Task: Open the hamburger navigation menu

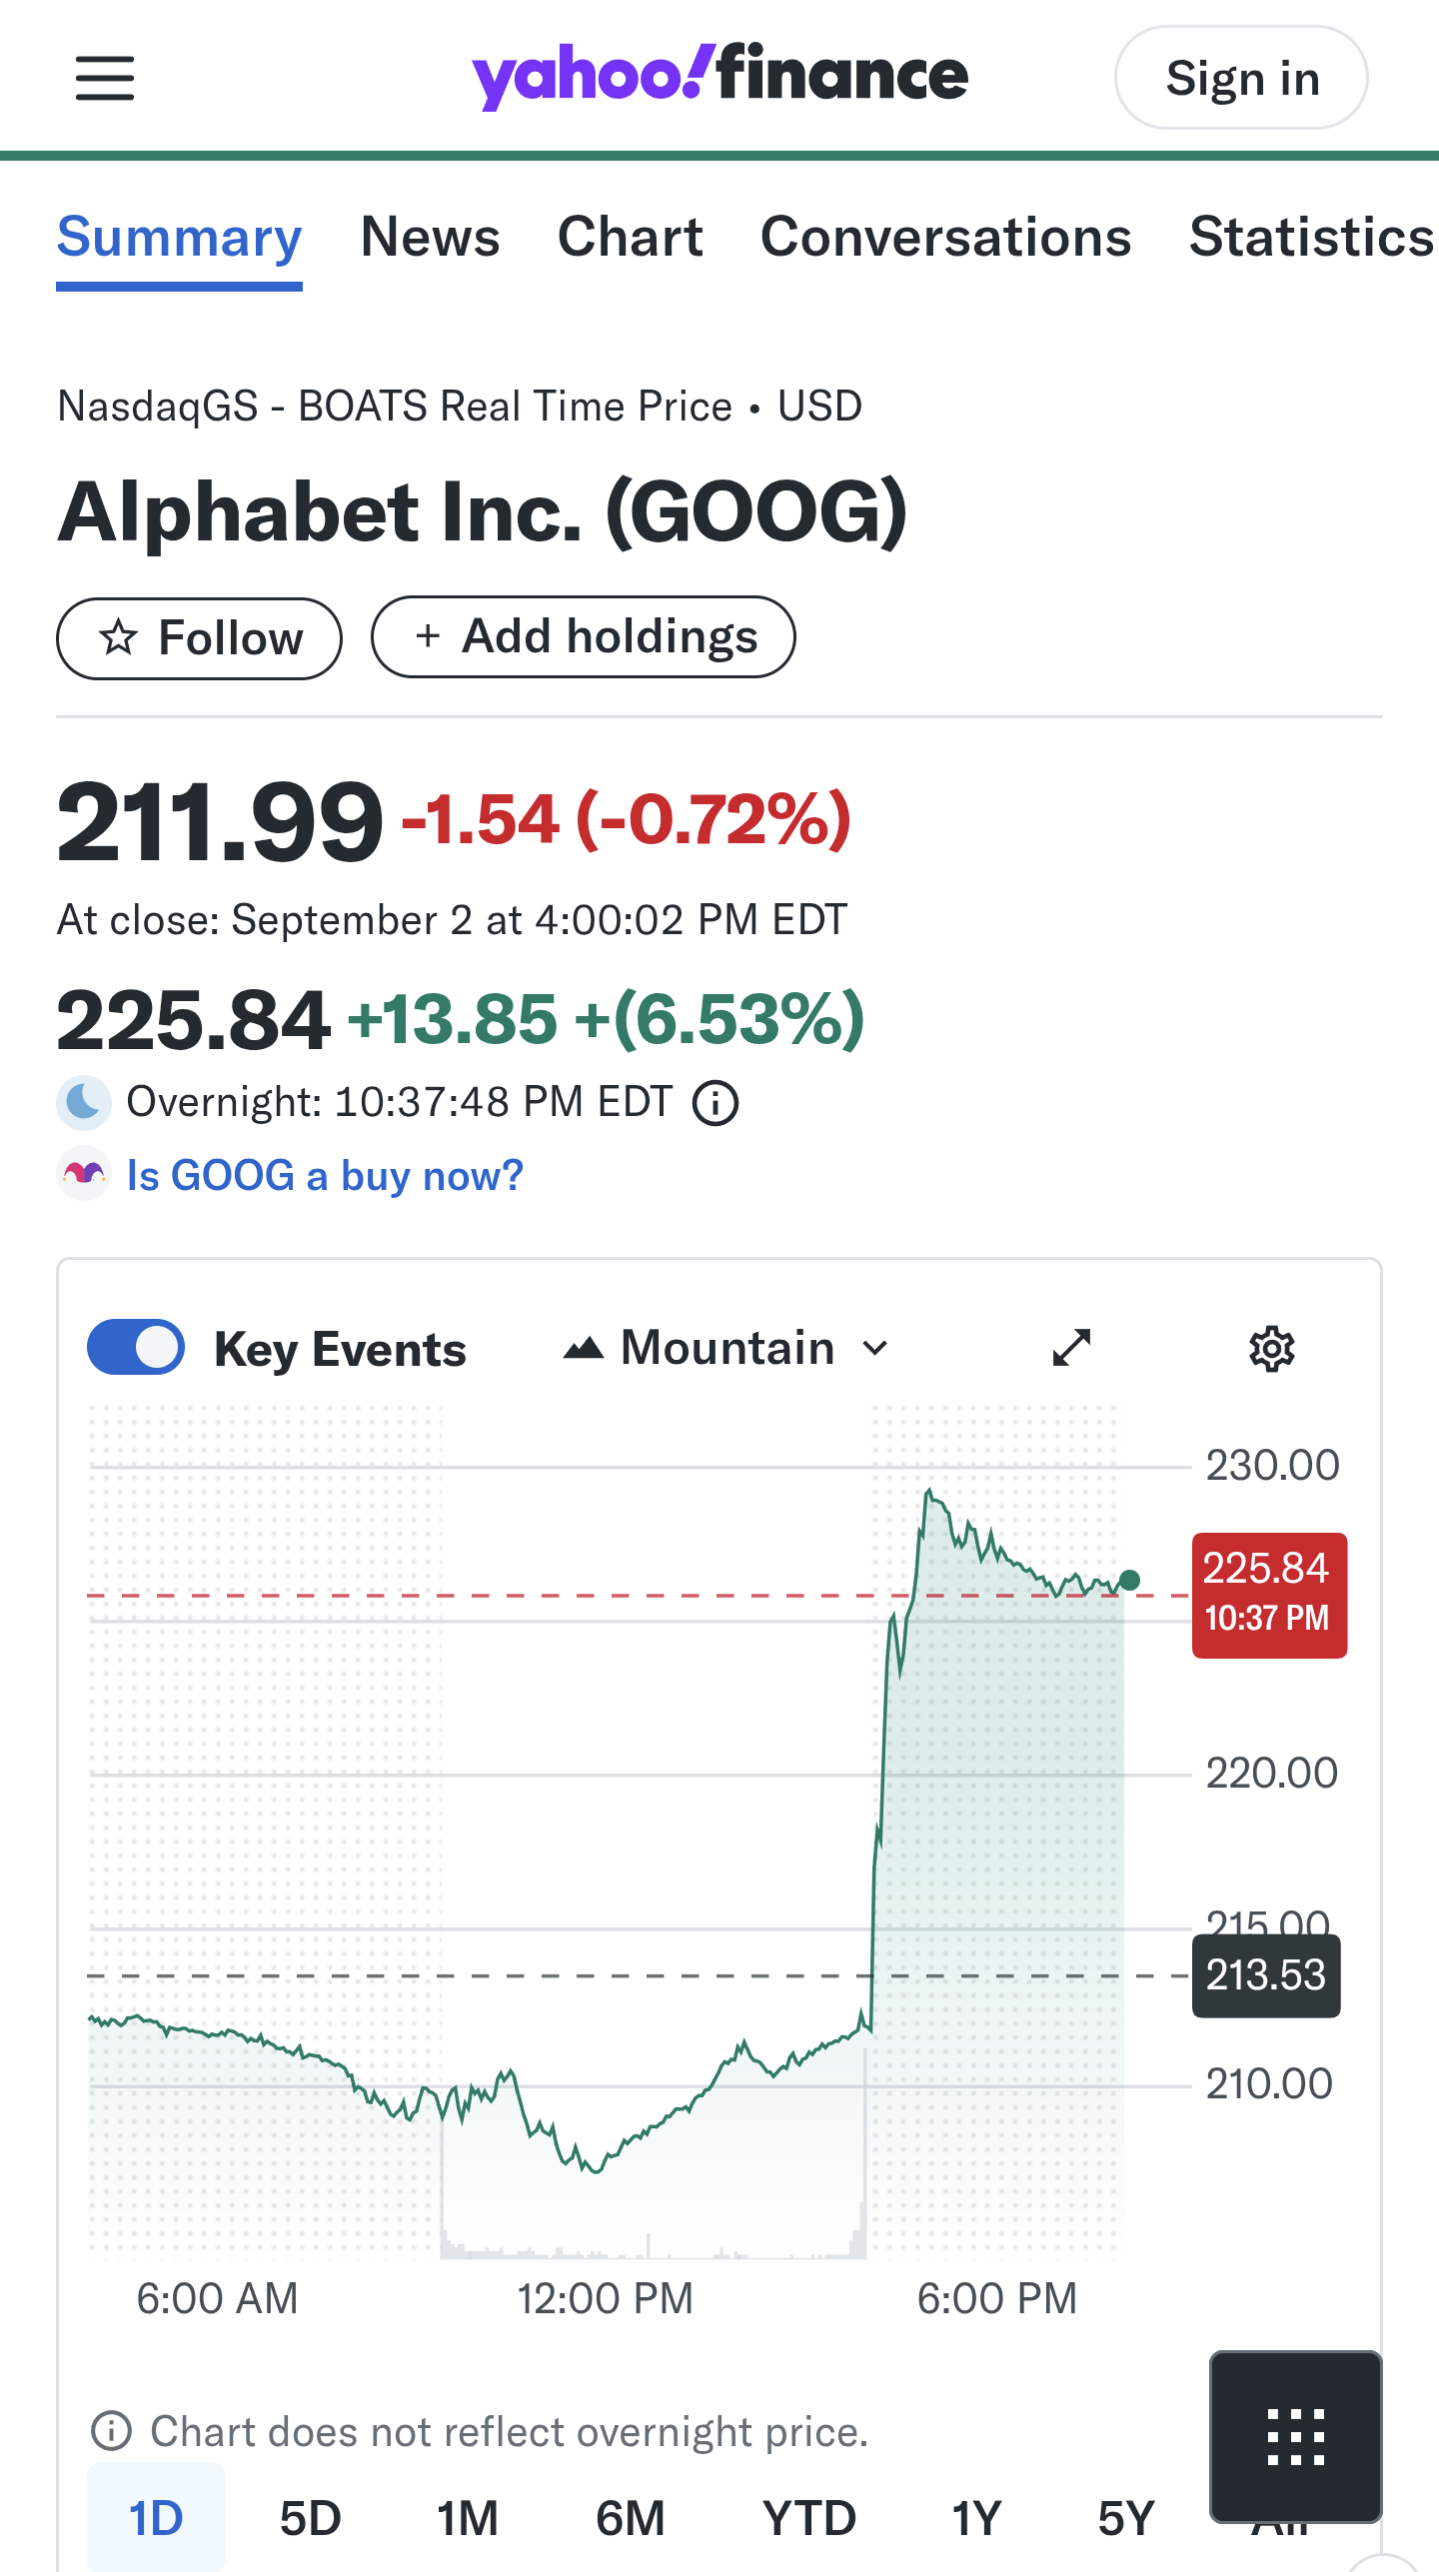Action: click(105, 78)
